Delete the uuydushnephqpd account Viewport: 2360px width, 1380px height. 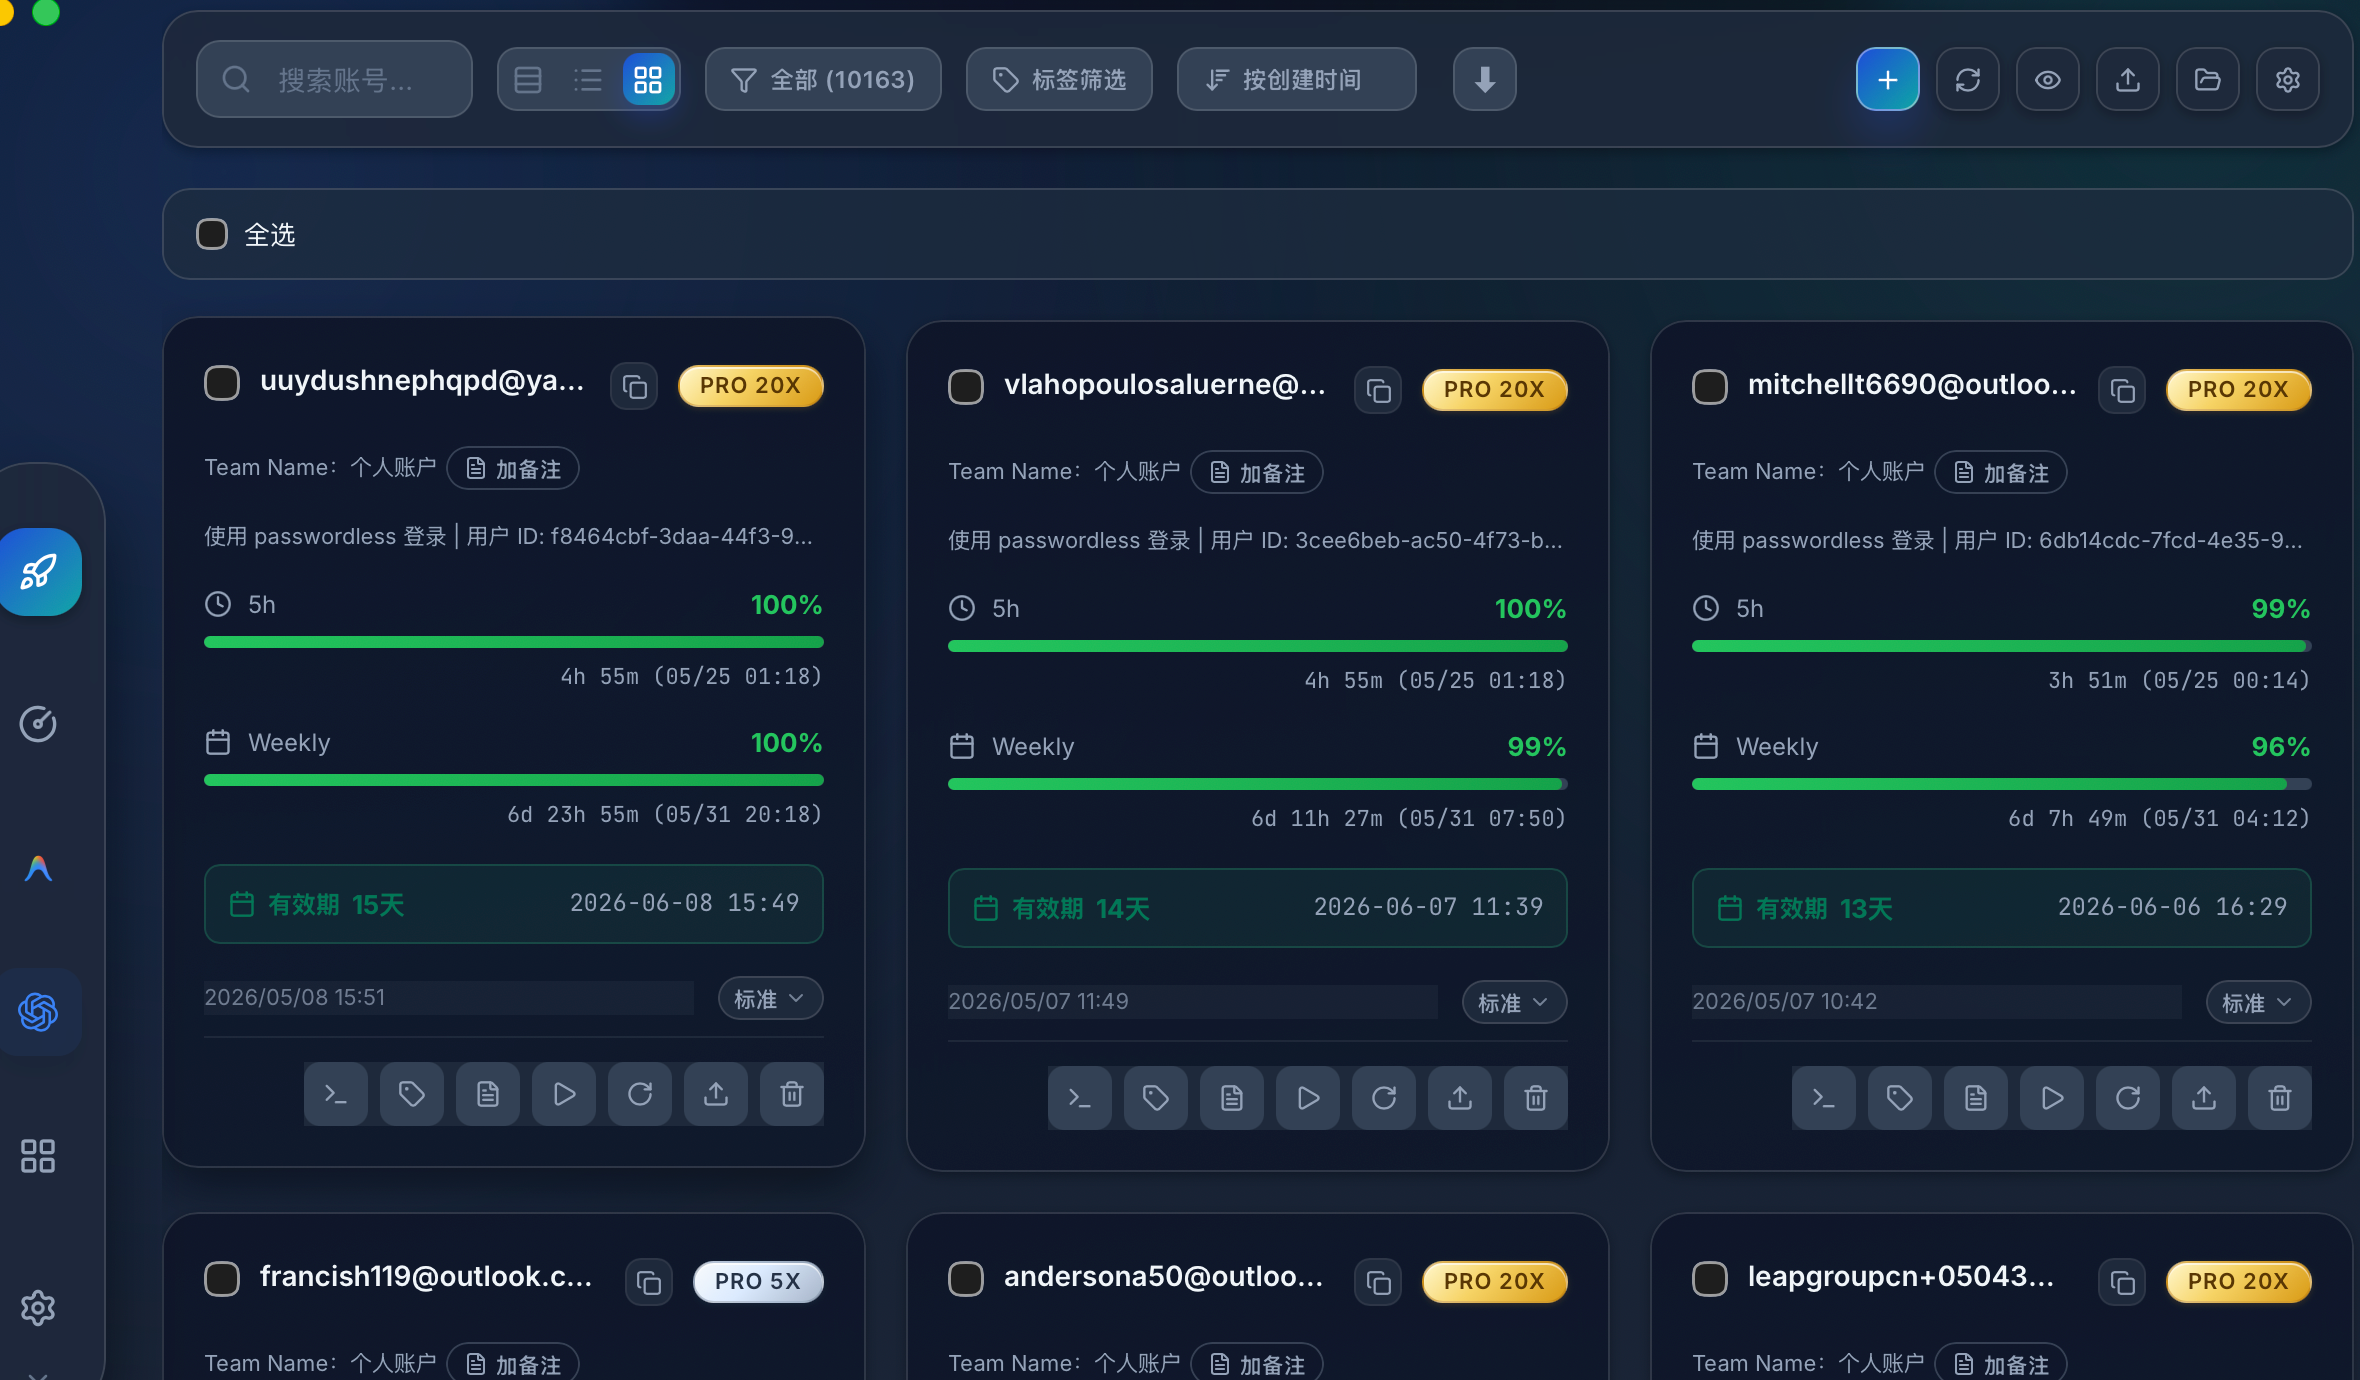(792, 1094)
